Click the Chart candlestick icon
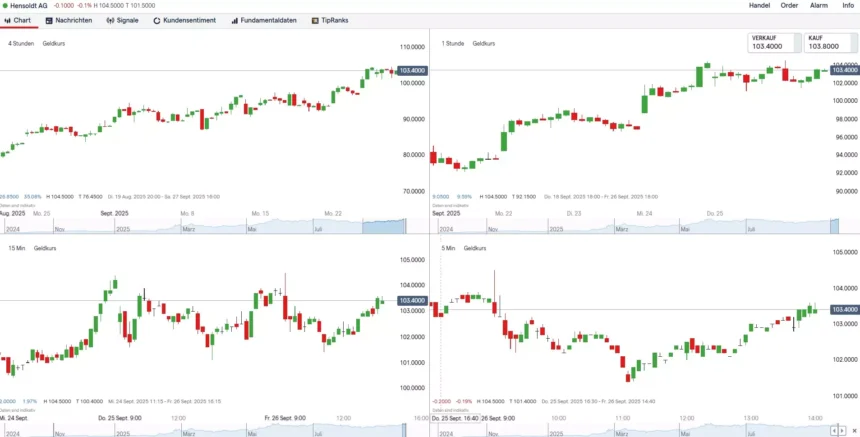The image size is (860, 437). (x=8, y=20)
